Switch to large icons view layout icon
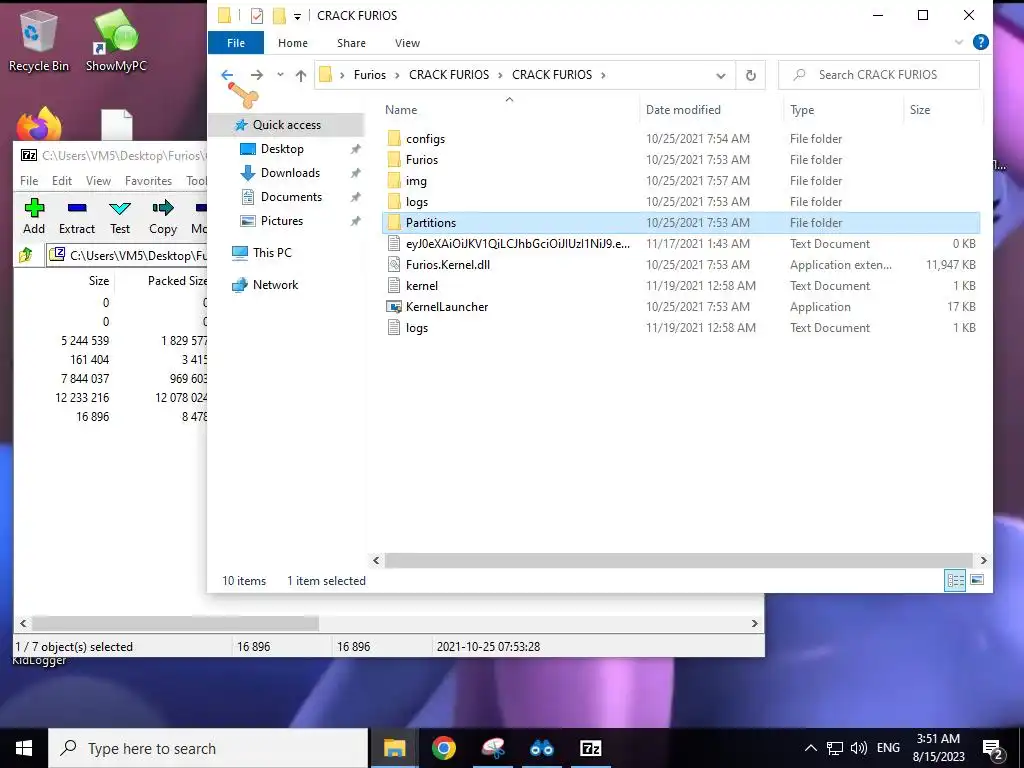Screen dimensions: 1024x768 point(977,580)
